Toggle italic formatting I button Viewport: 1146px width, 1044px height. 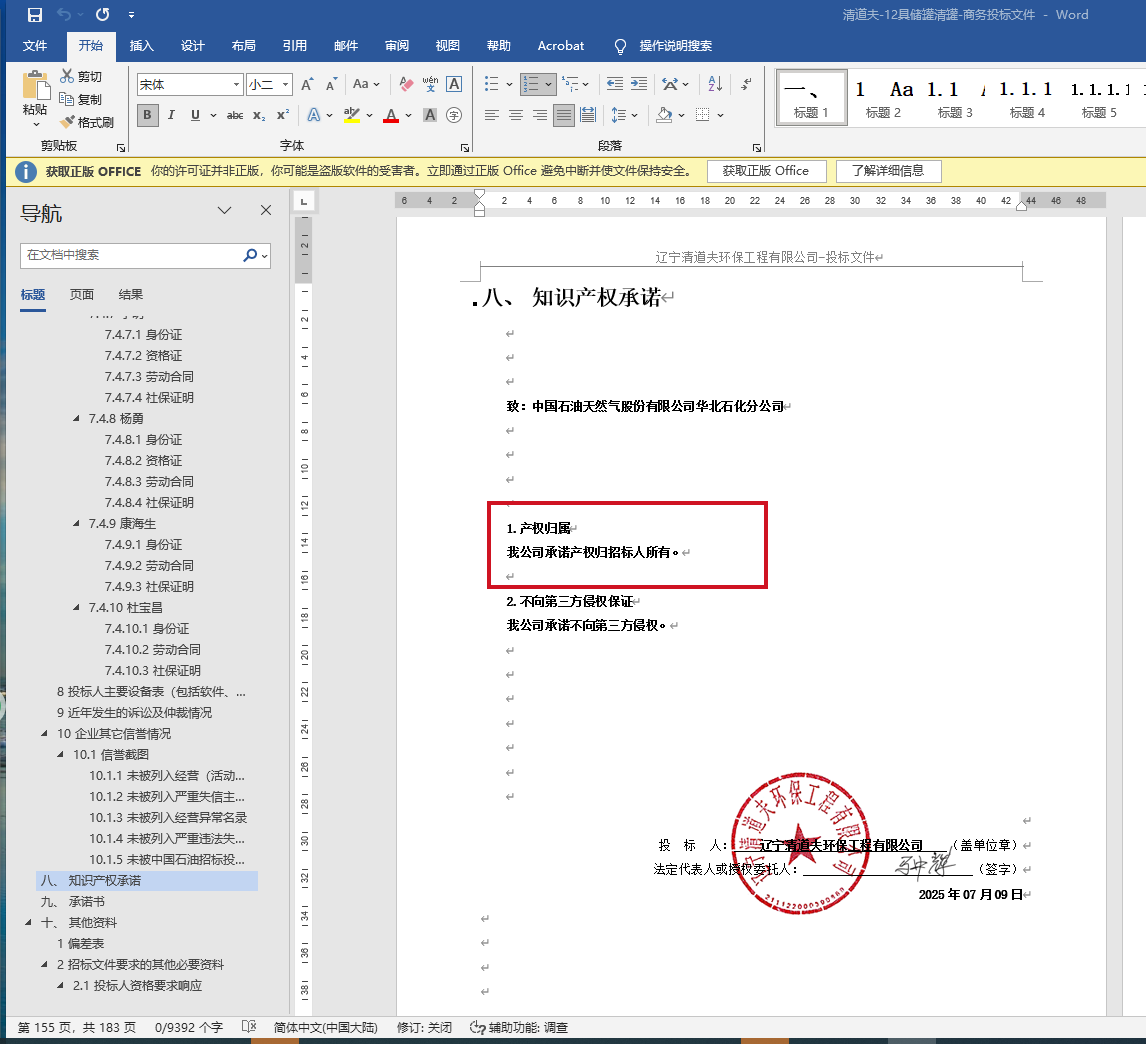coord(171,115)
